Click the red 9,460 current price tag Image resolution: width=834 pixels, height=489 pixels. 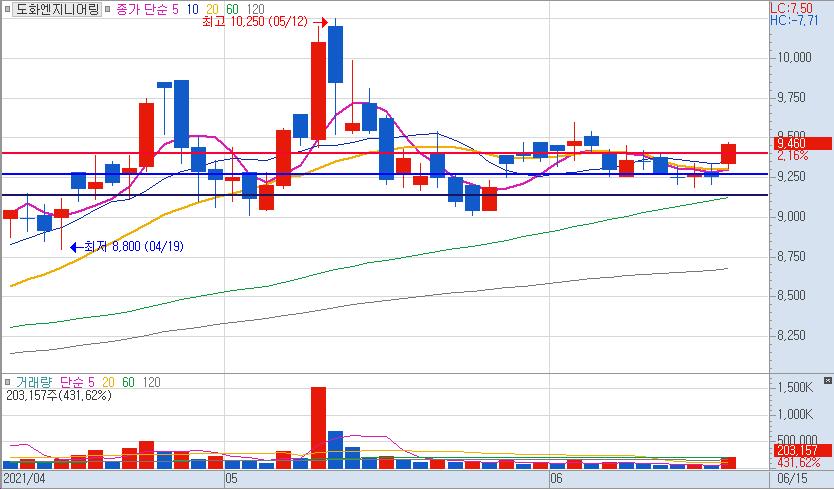pyautogui.click(x=803, y=143)
